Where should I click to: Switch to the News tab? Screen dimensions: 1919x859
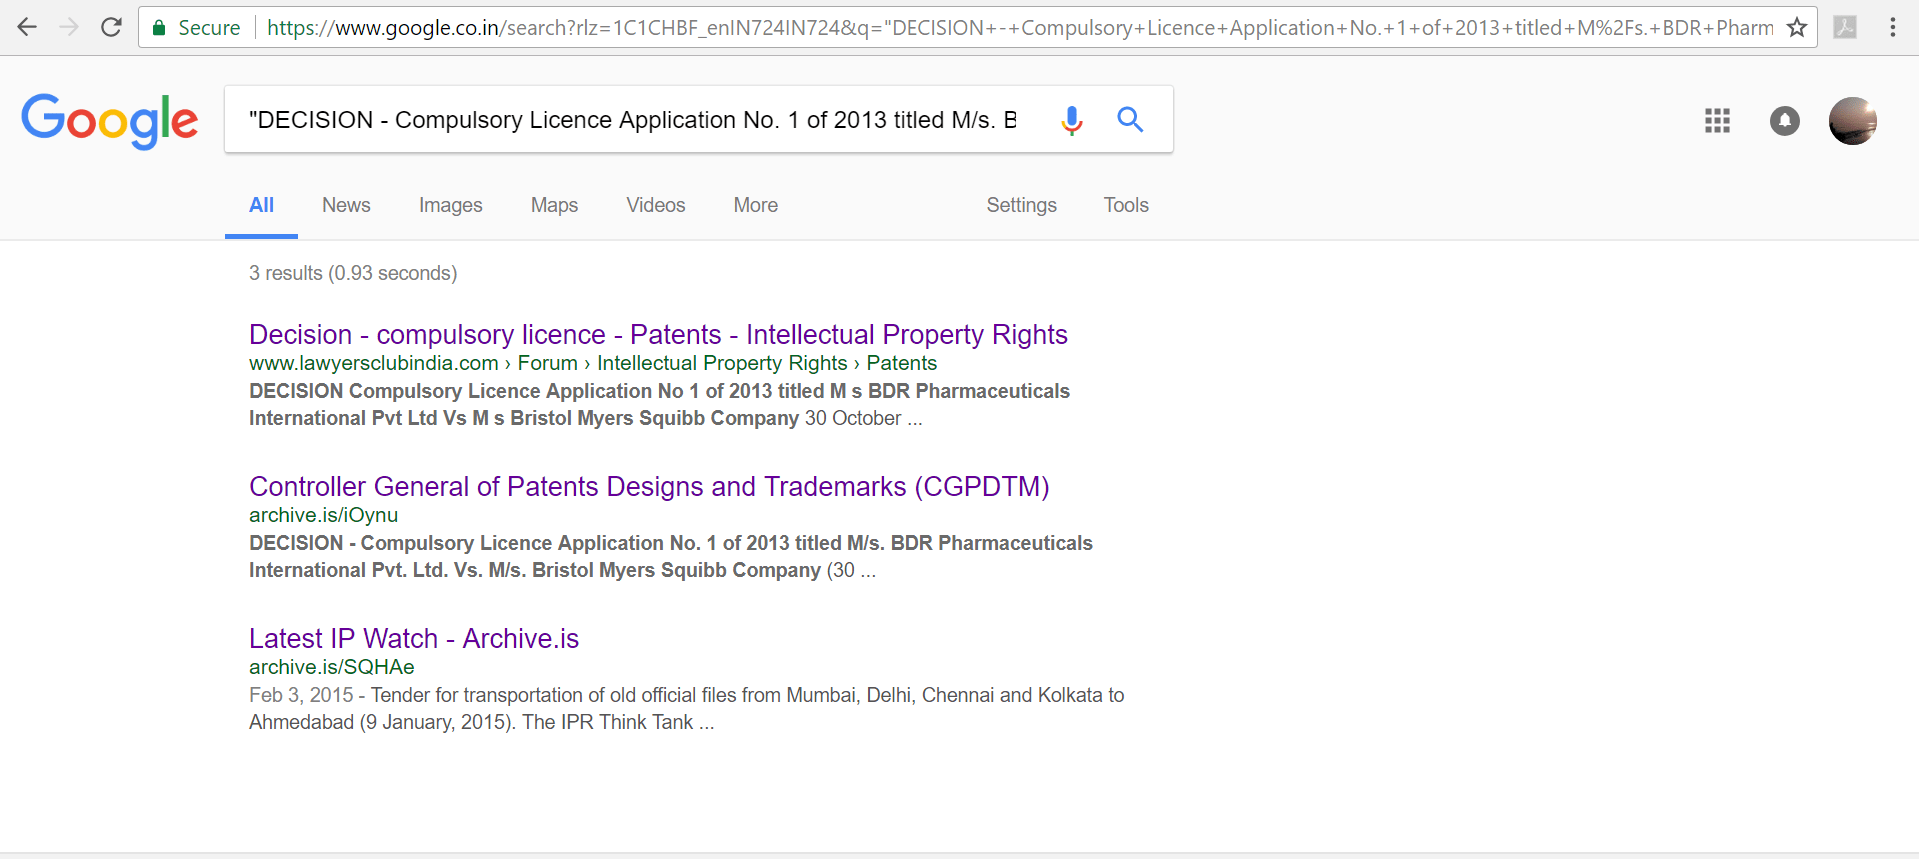click(x=346, y=205)
